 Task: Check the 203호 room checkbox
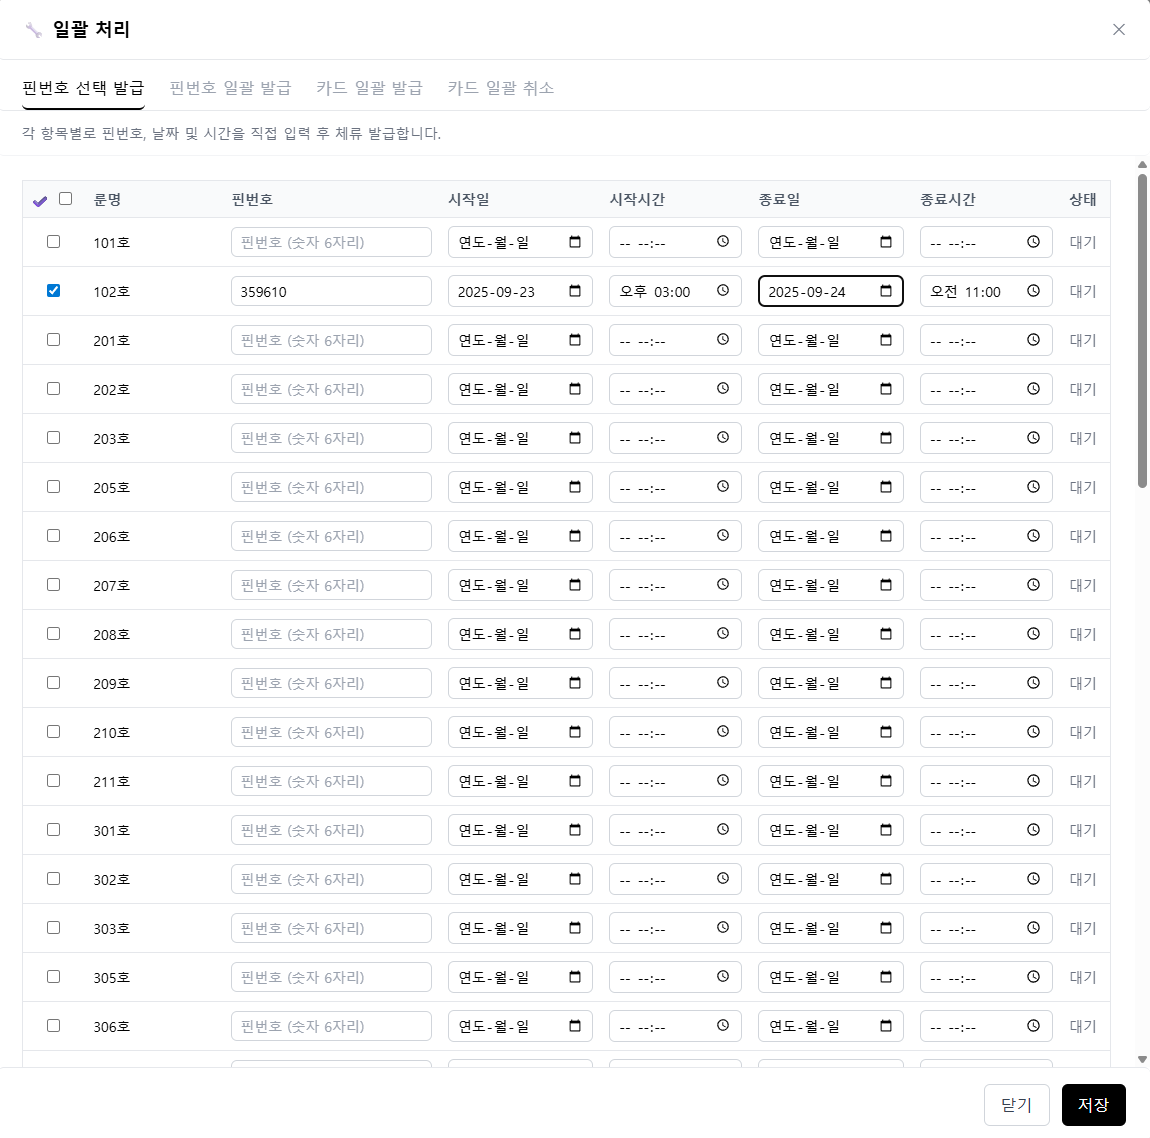coord(54,438)
